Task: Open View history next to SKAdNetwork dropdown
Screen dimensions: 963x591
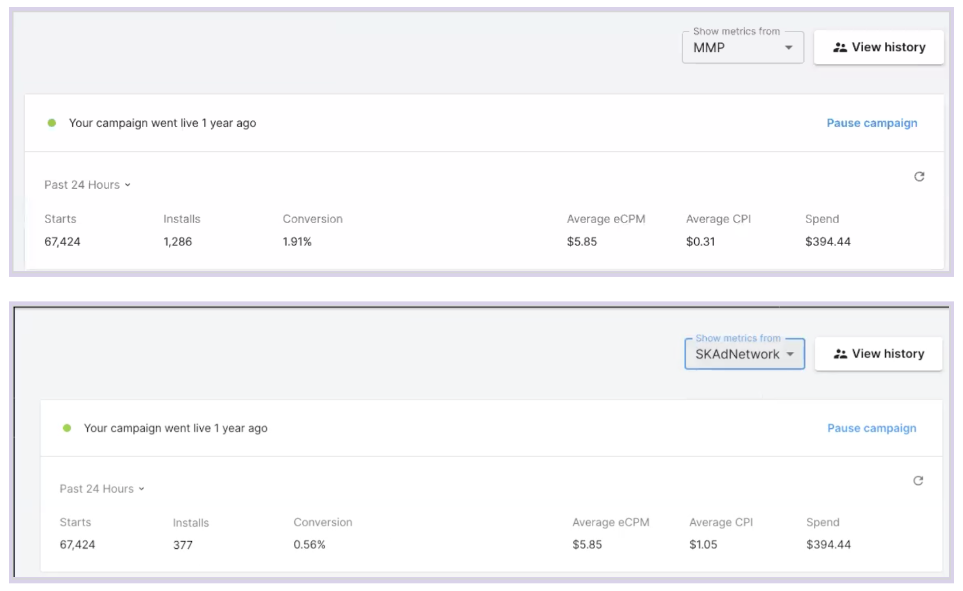Action: (878, 354)
